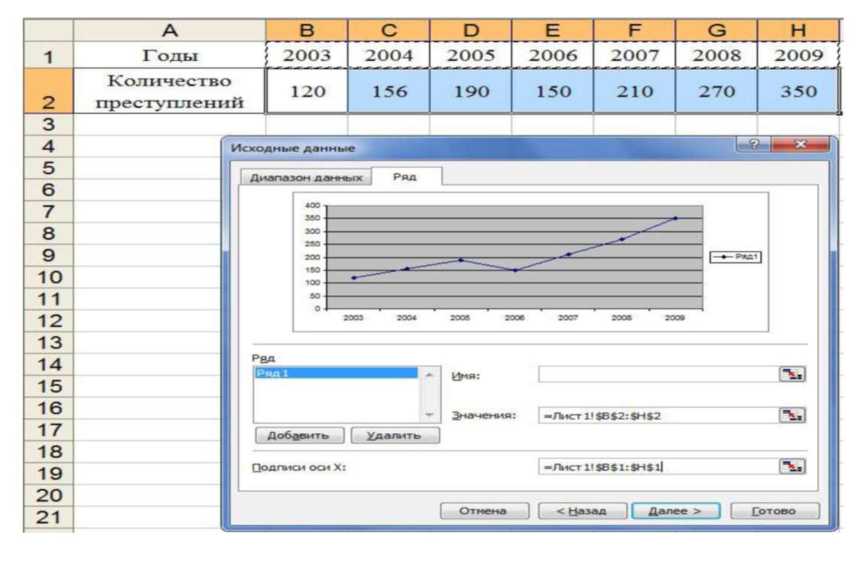Select Ряд 1 in the series list

point(336,373)
